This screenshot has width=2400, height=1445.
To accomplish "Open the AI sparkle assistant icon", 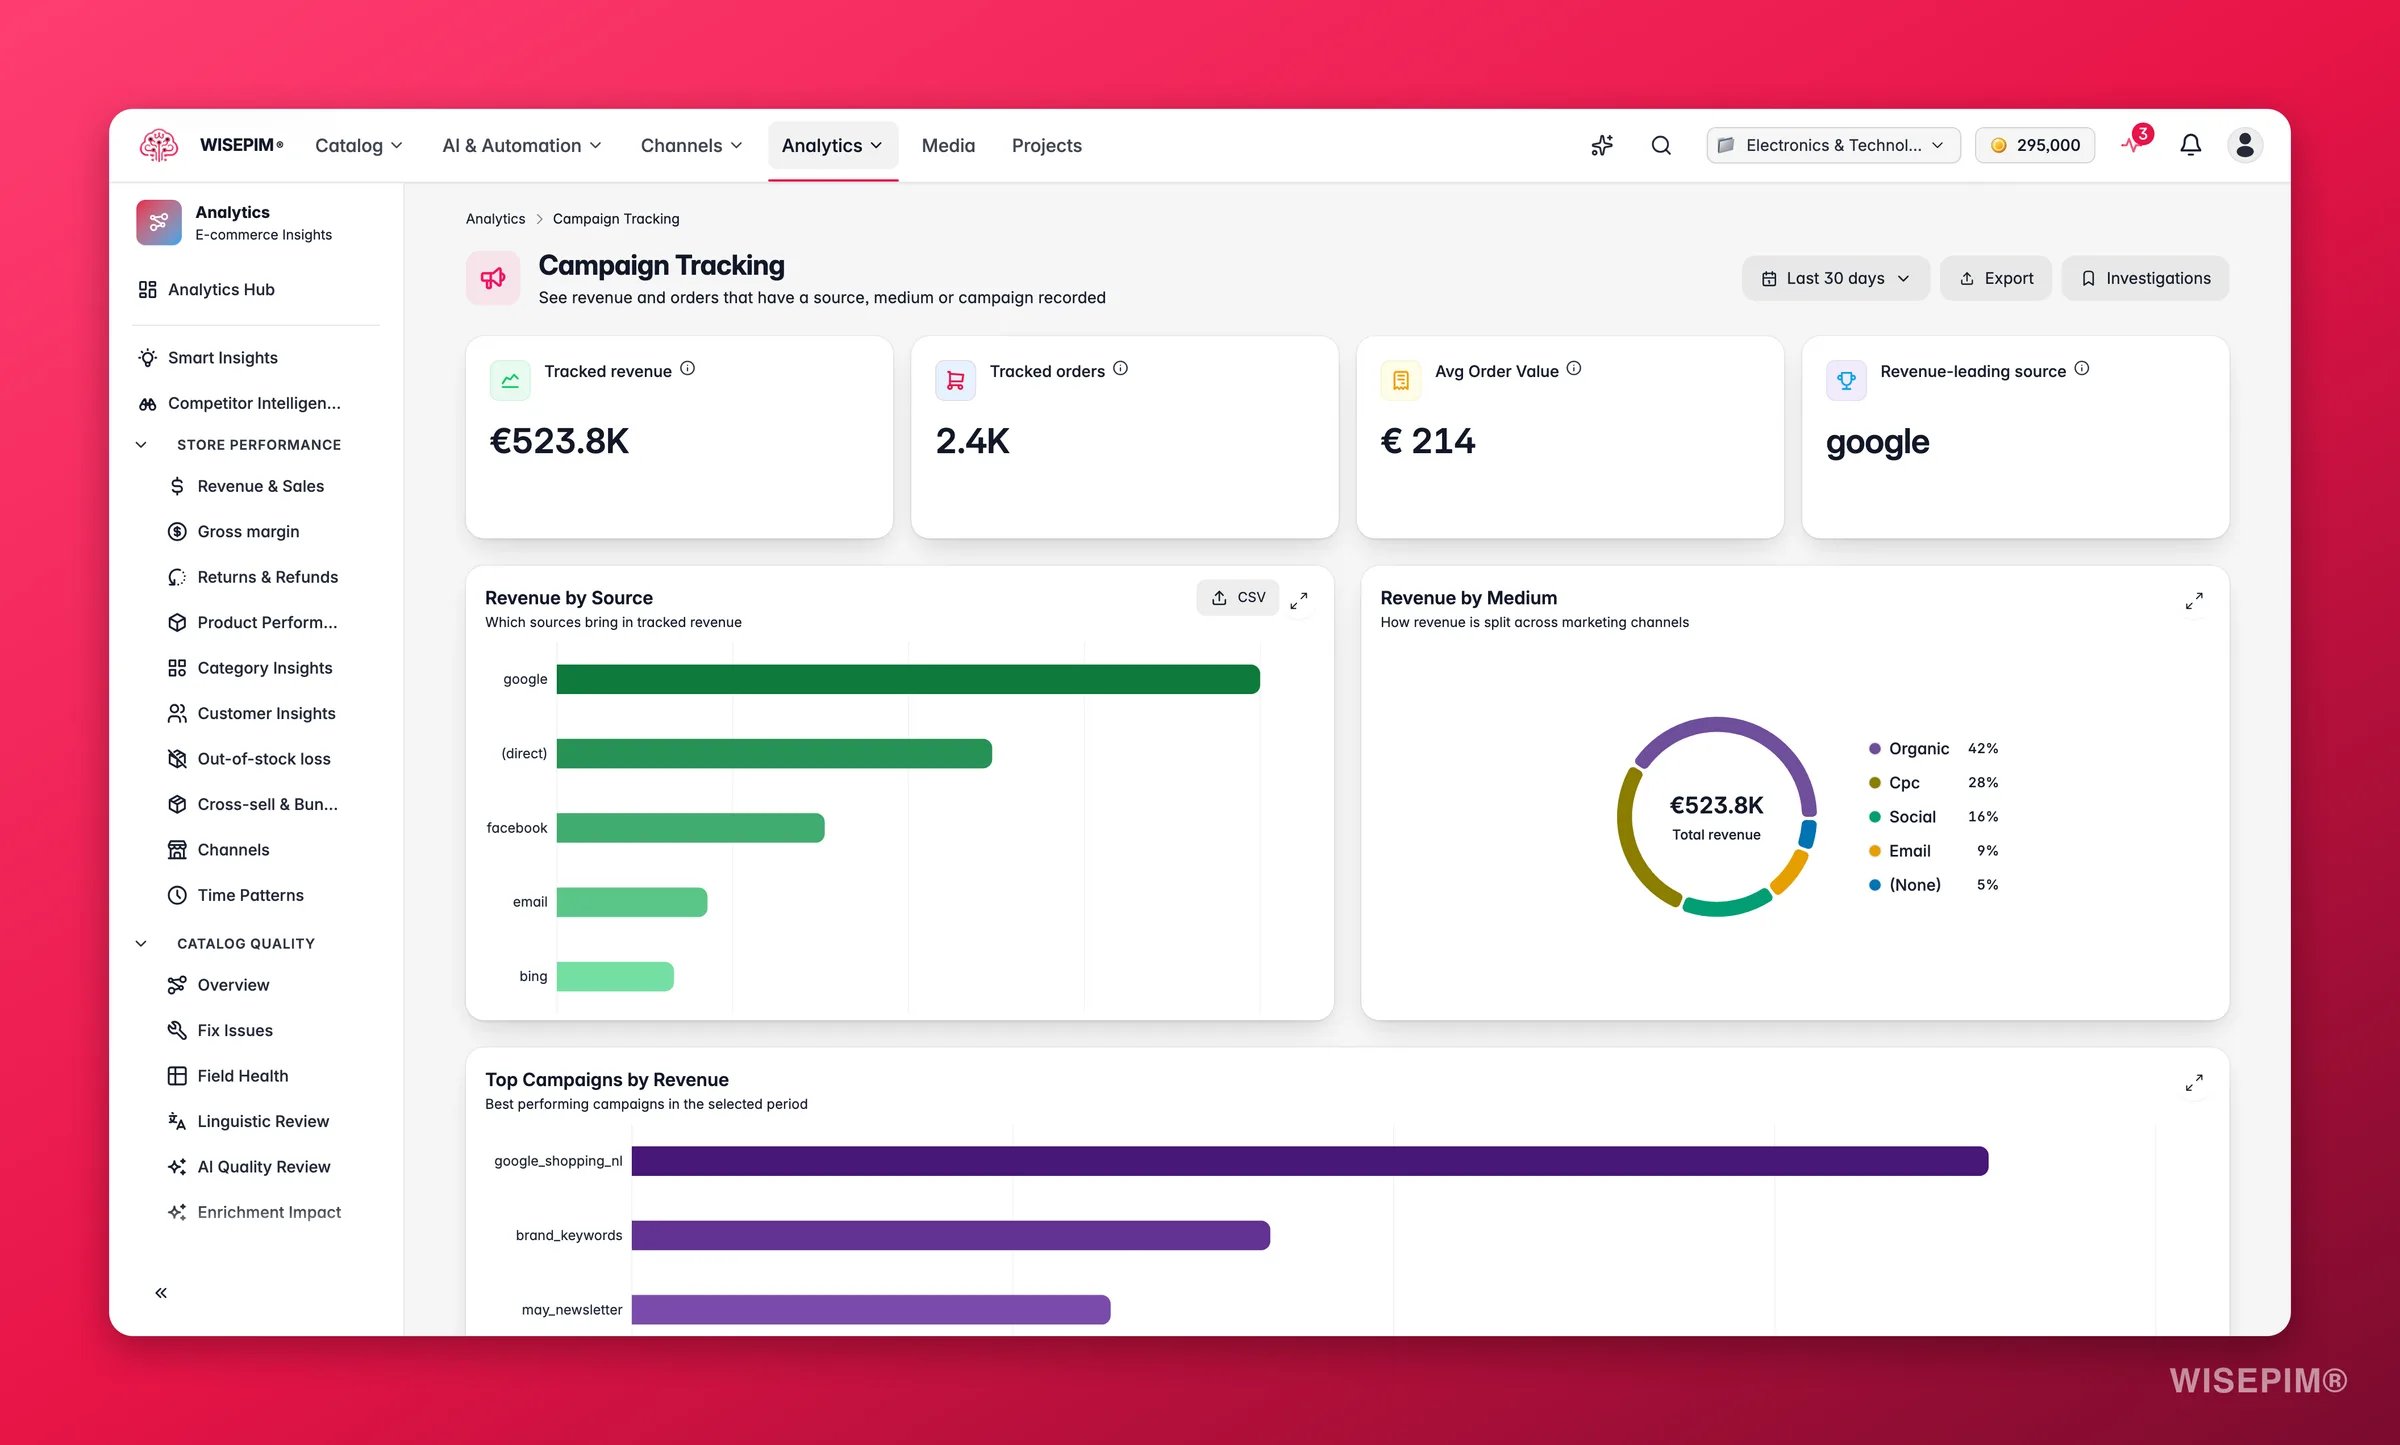I will (1602, 145).
